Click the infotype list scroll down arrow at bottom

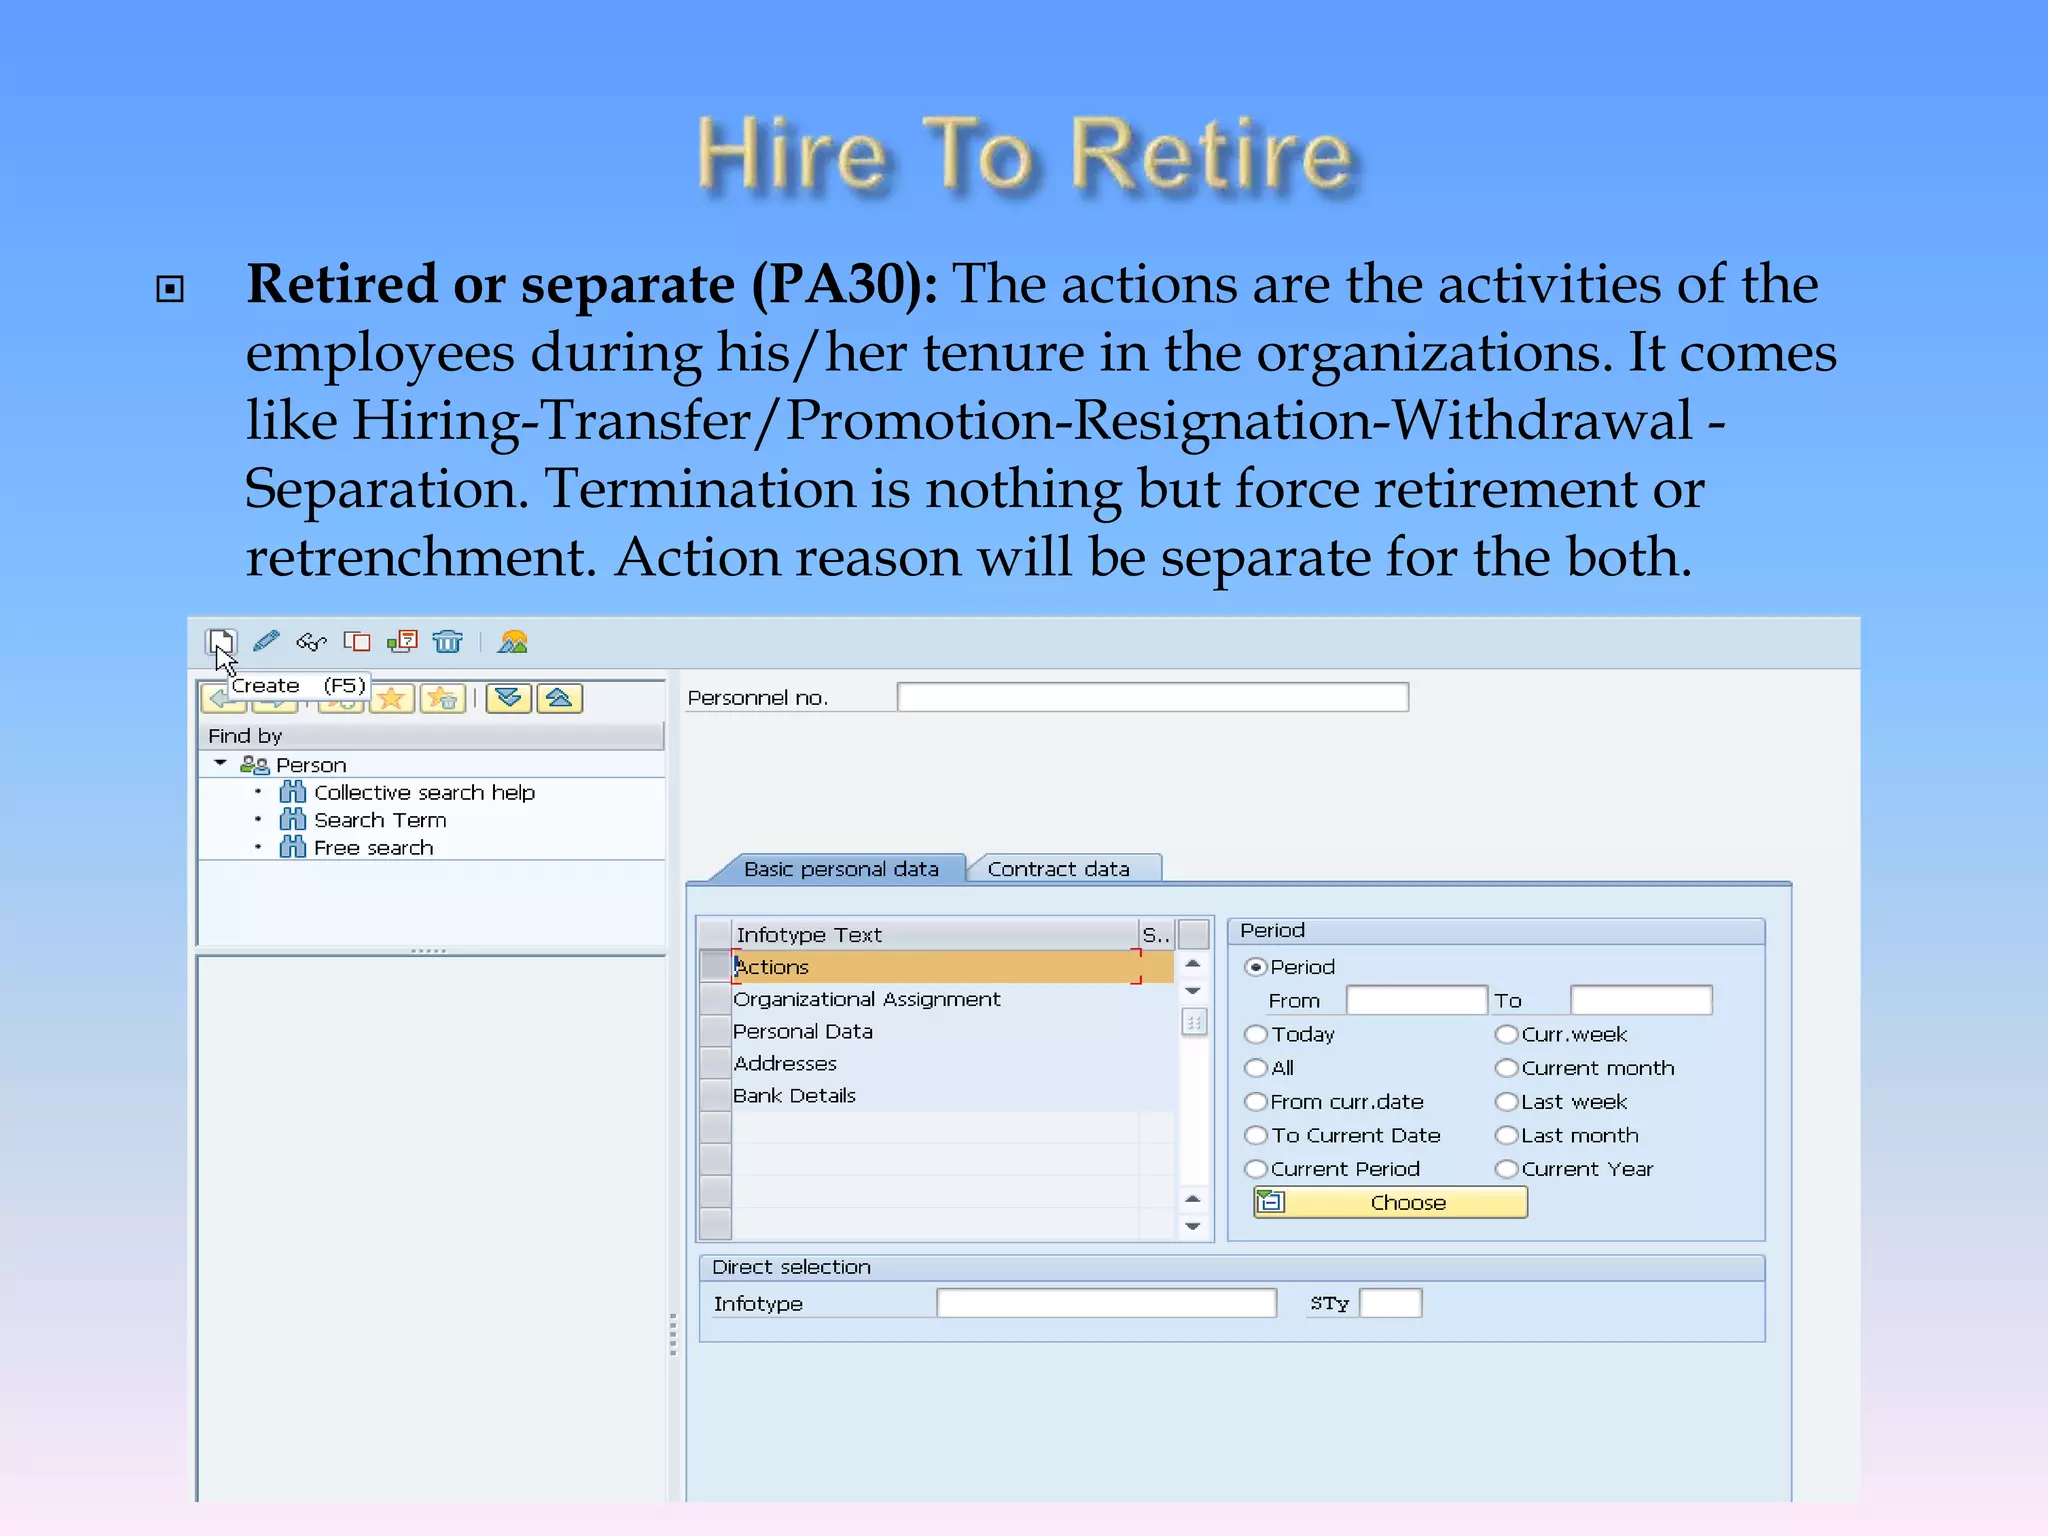tap(1193, 1226)
